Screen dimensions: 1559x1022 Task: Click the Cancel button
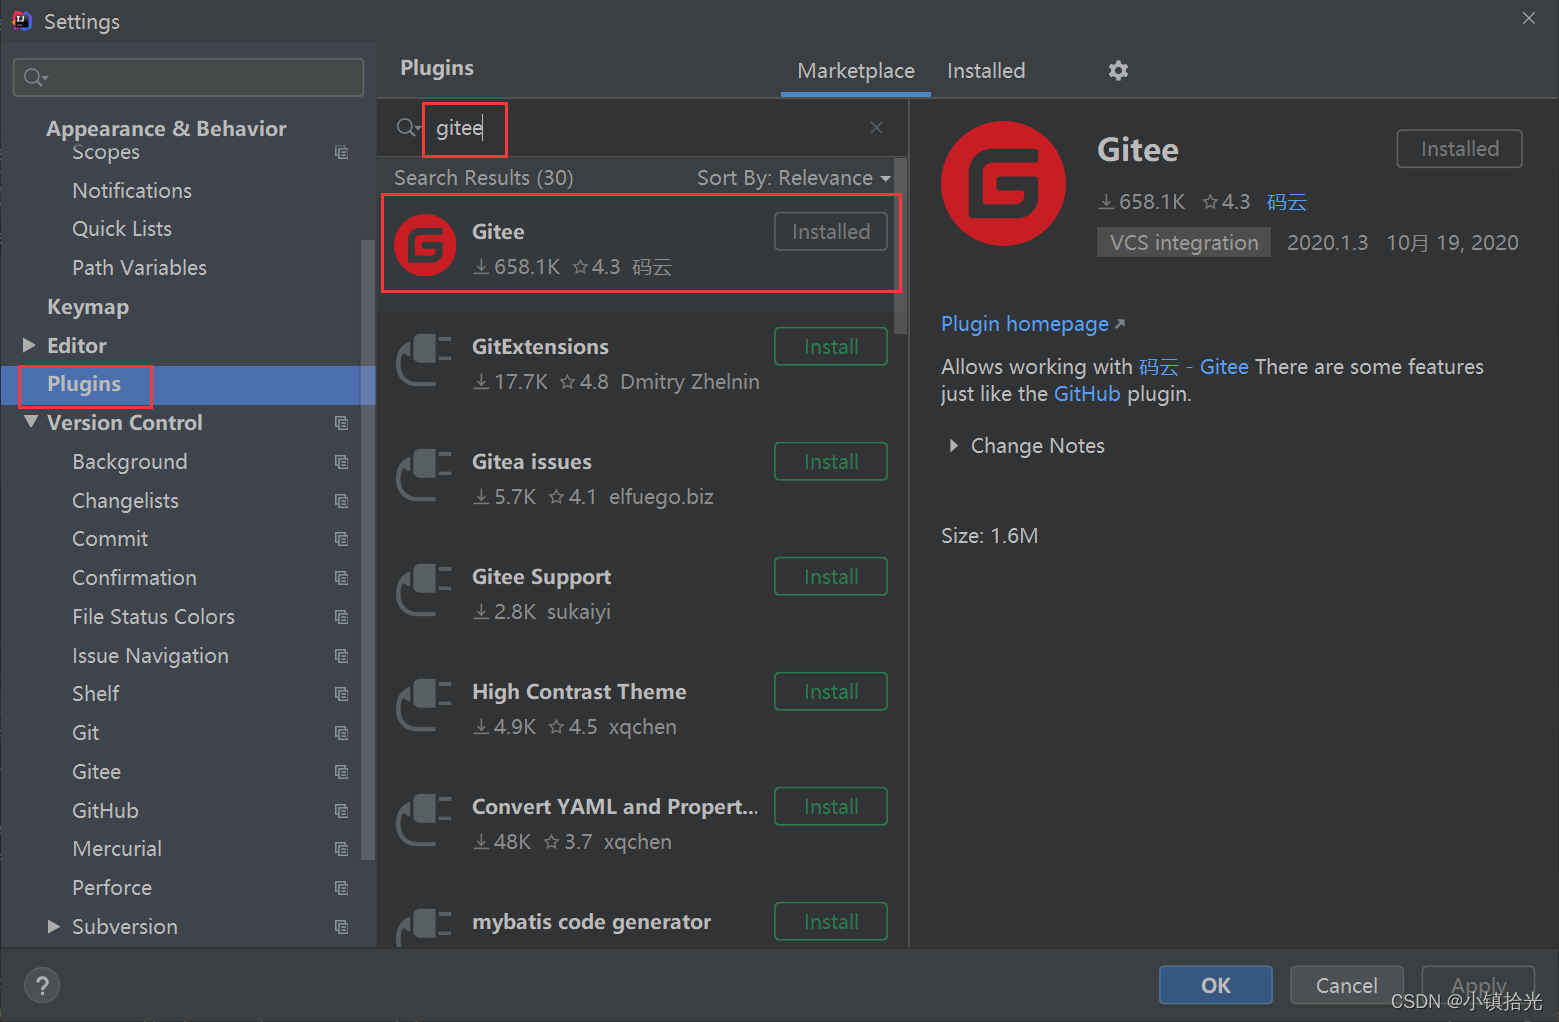[1347, 985]
